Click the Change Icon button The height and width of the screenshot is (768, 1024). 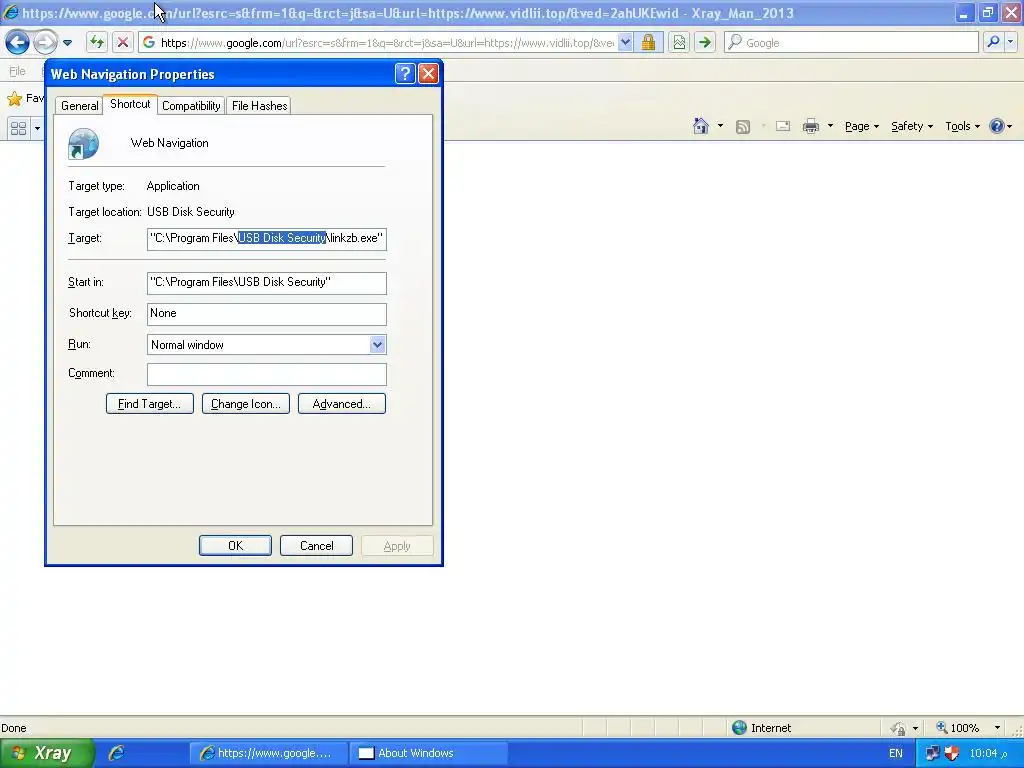coord(246,404)
